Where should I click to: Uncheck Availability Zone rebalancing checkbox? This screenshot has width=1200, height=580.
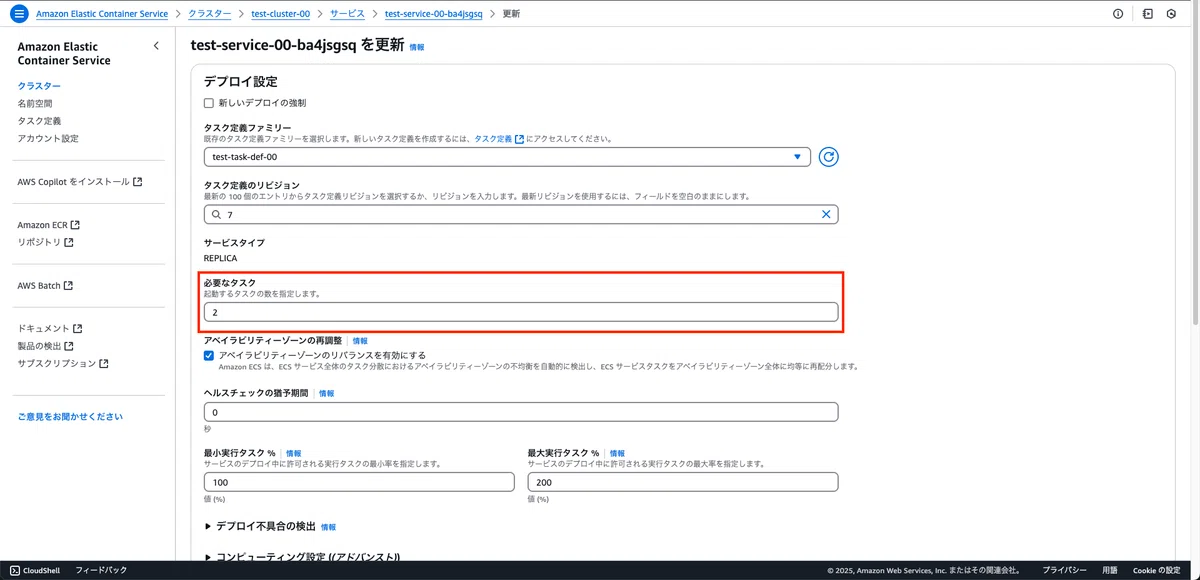click(209, 355)
